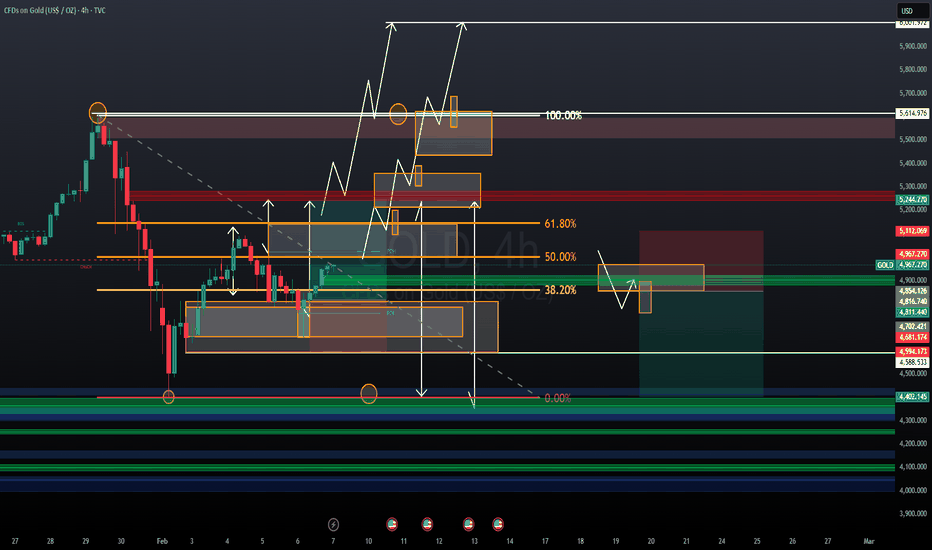Screen dimensions: 932x550
Task: Select the 50.00% Fibonacci level label
Action: coord(559,257)
